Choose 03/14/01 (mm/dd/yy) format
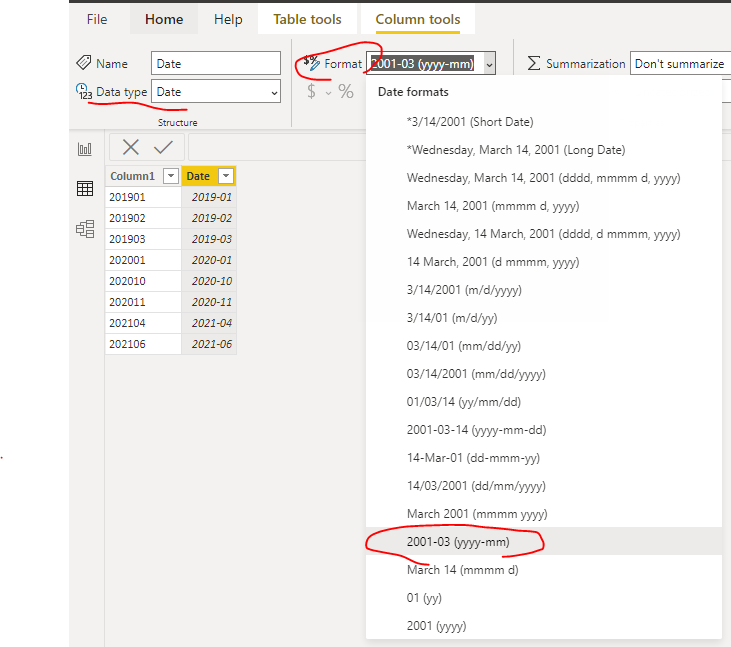 [544, 345]
